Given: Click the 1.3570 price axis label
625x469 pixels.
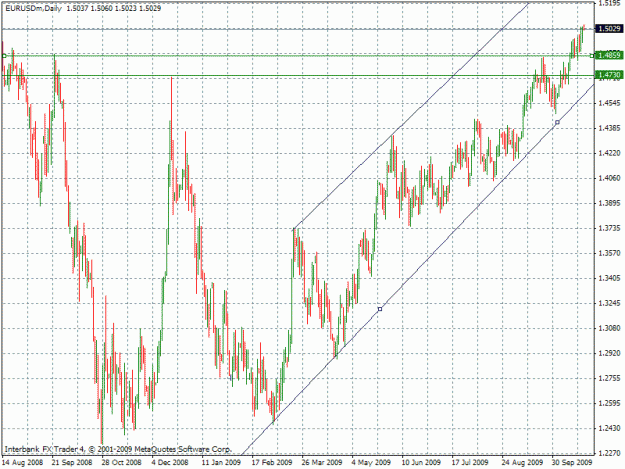Looking at the screenshot, I should click(609, 253).
